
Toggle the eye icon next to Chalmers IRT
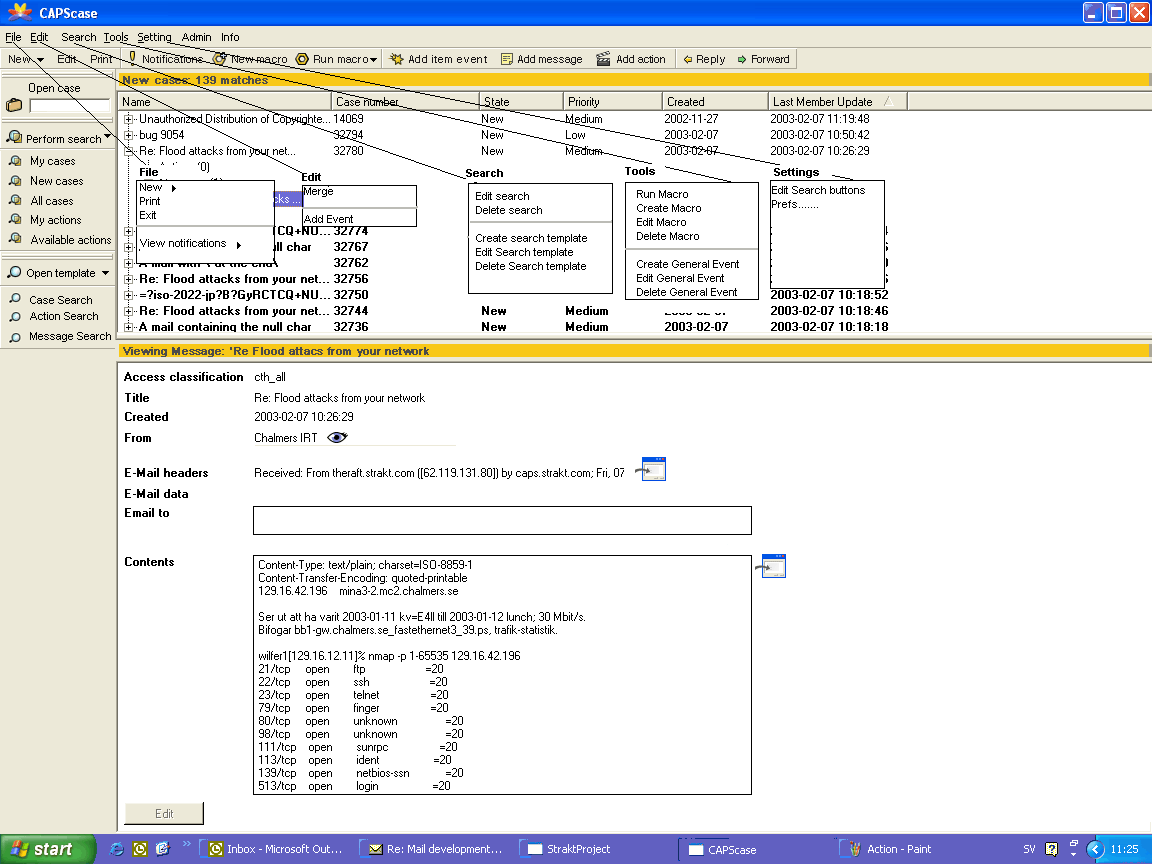337,438
